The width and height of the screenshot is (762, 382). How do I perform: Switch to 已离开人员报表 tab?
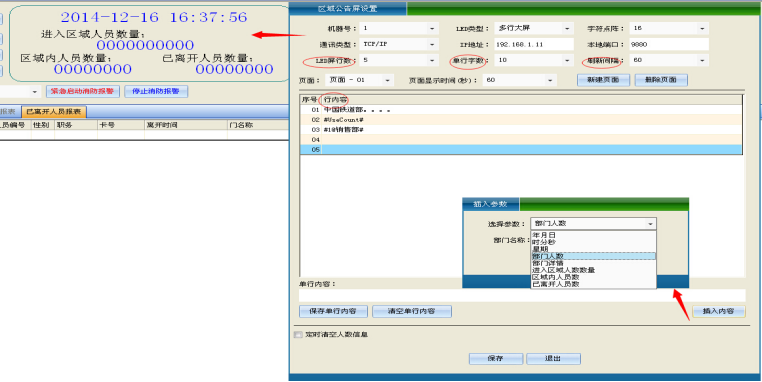pyautogui.click(x=54, y=112)
